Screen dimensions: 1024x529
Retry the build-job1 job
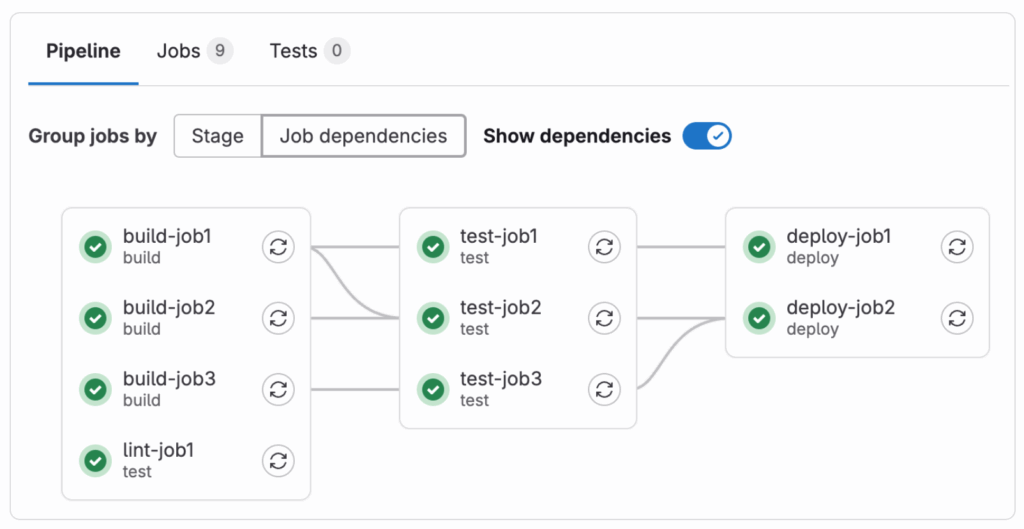pyautogui.click(x=278, y=247)
